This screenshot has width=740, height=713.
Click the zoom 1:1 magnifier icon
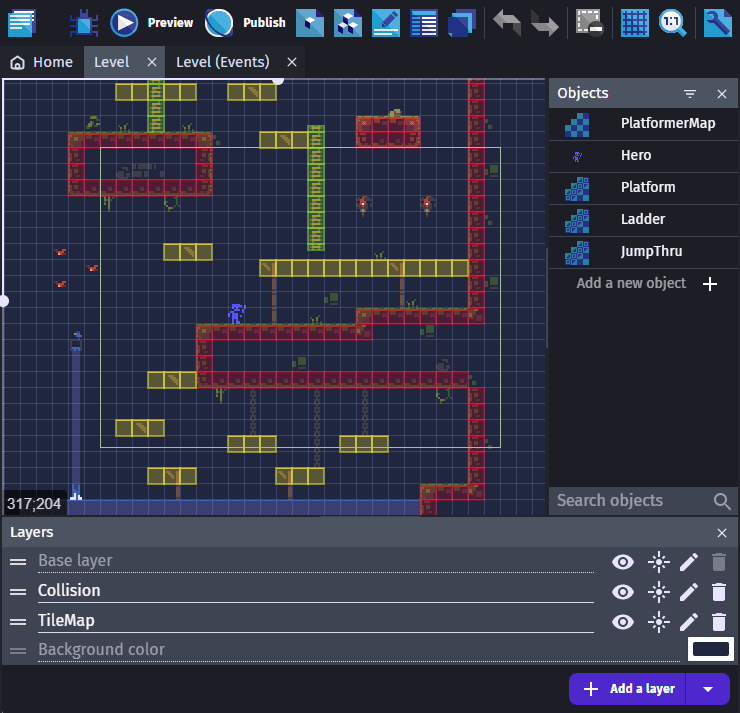(673, 22)
